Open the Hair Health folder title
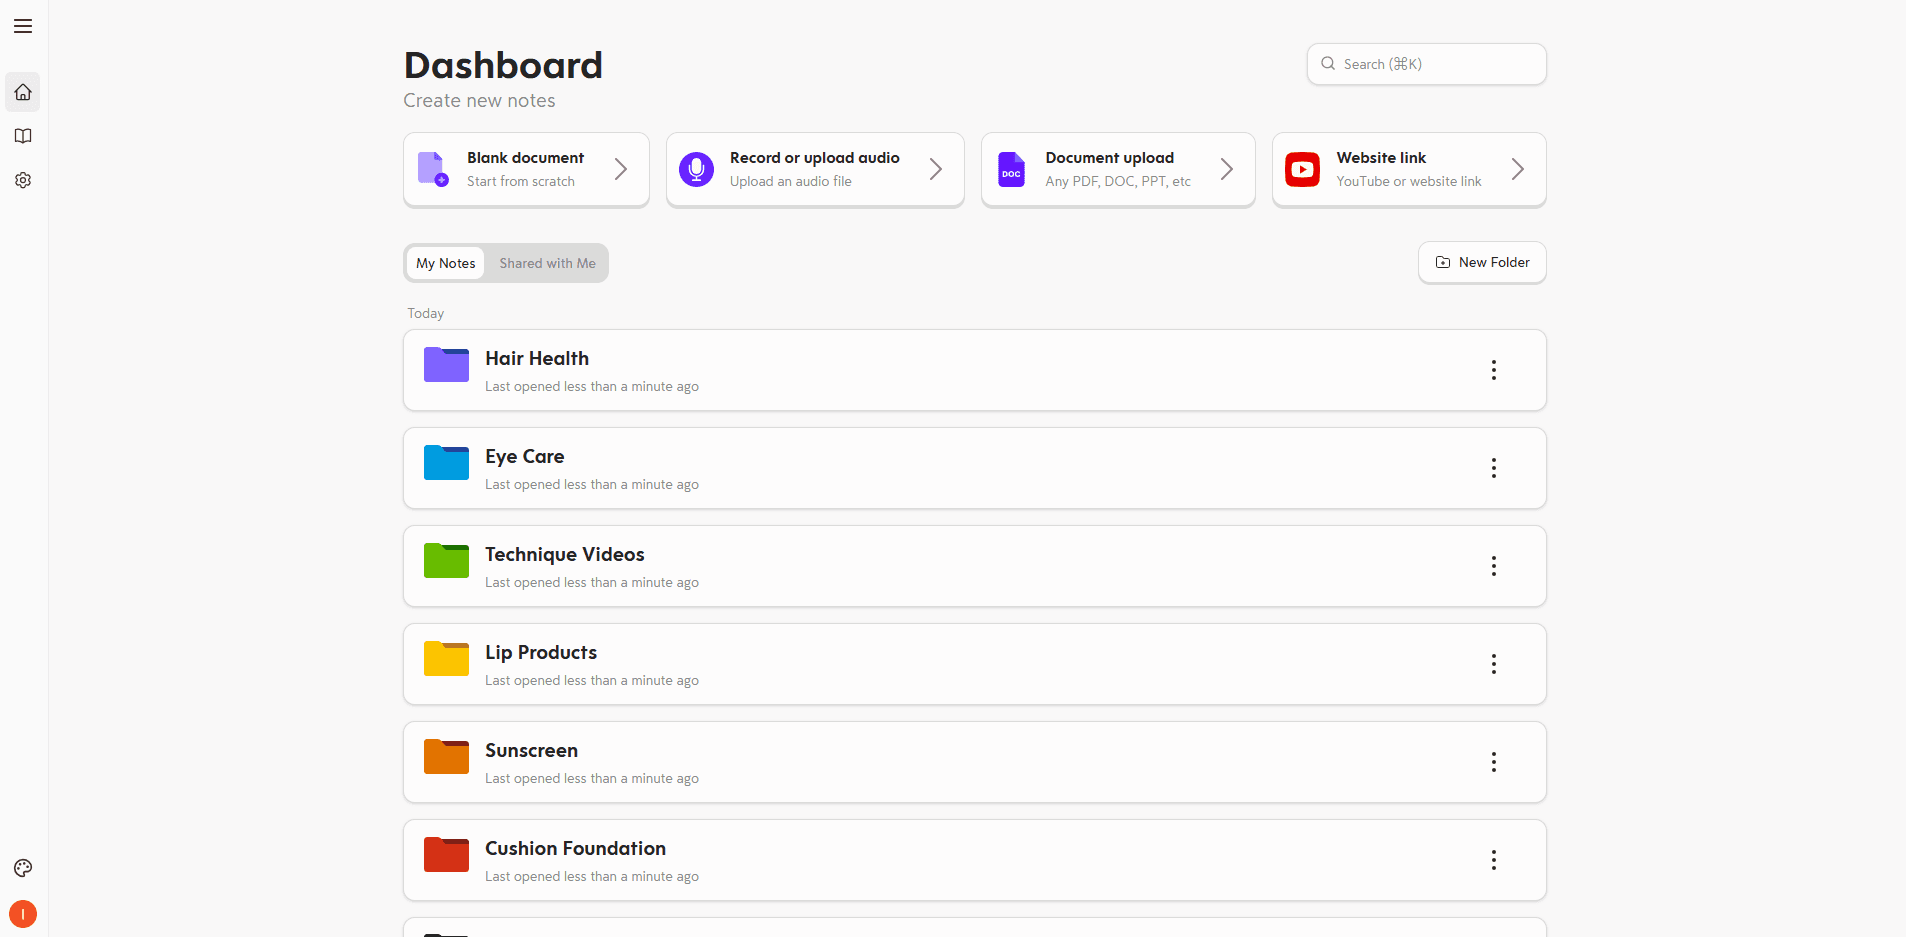Image resolution: width=1906 pixels, height=937 pixels. (x=537, y=358)
